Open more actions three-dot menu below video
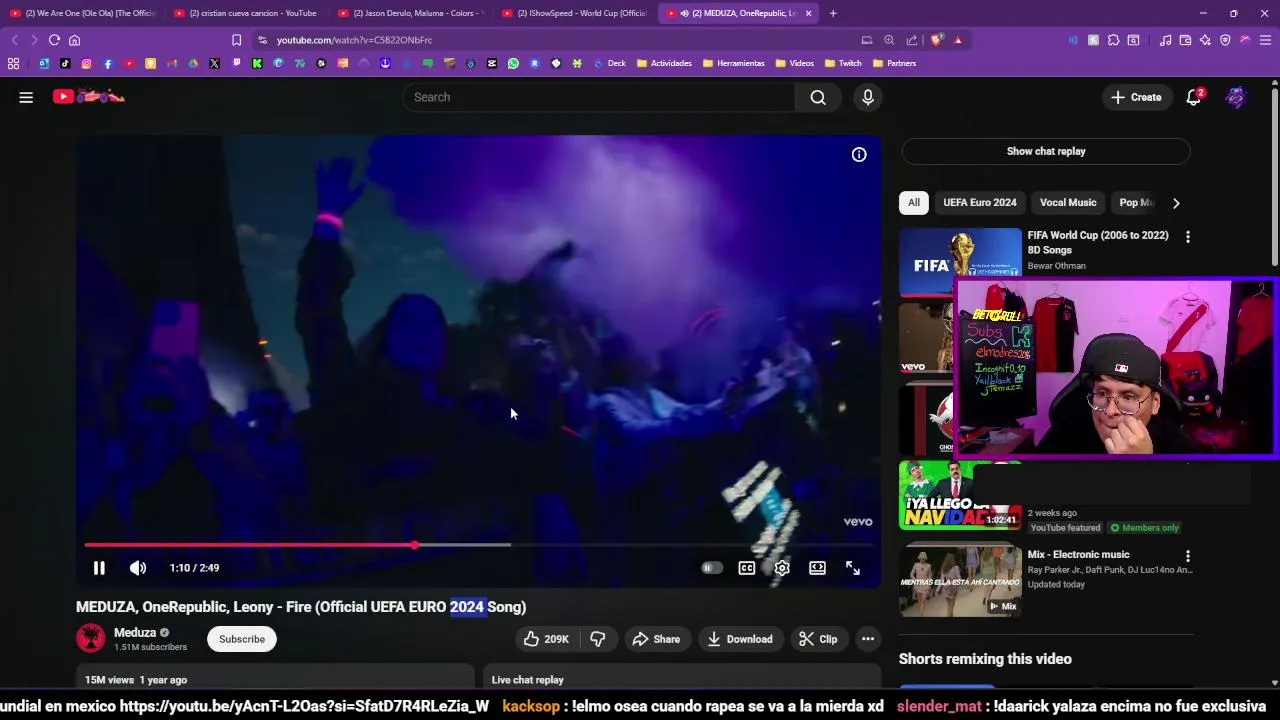This screenshot has width=1280, height=720. pyautogui.click(x=868, y=639)
